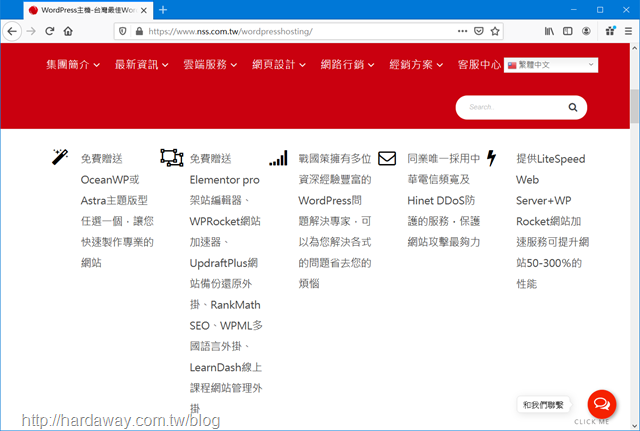Click the envelope feature icon
The width and height of the screenshot is (640, 431).
(x=387, y=158)
